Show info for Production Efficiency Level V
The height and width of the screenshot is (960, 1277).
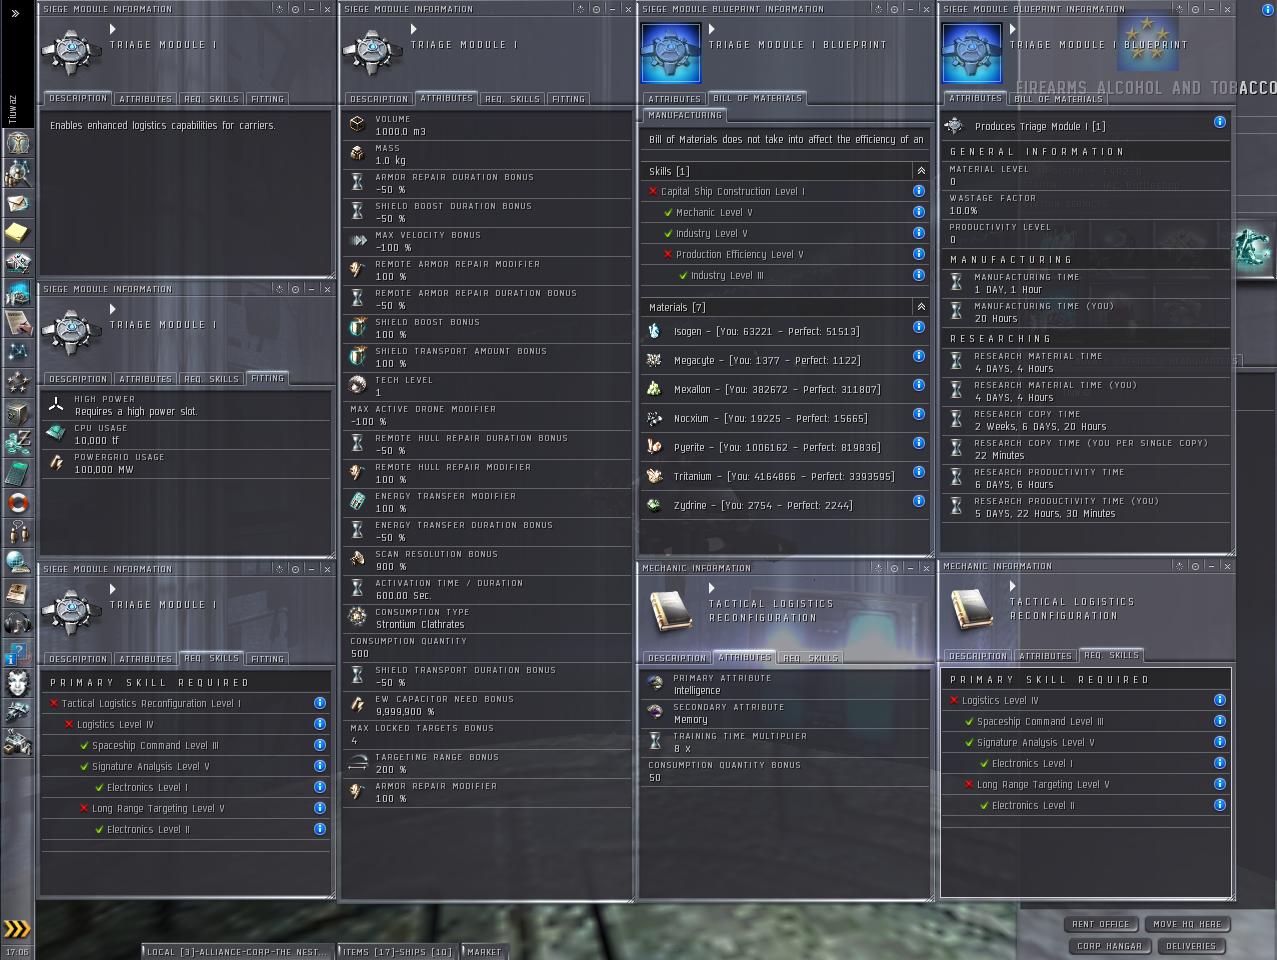click(918, 254)
